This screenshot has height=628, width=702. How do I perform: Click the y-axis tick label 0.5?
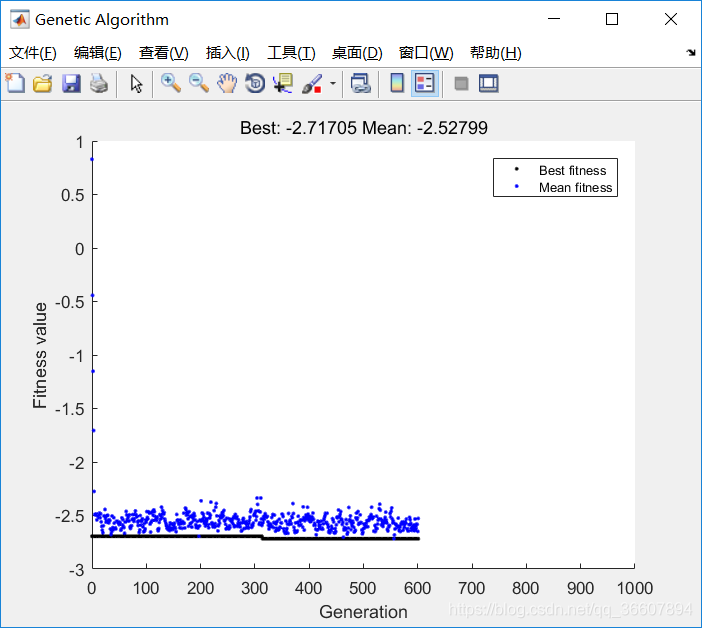73,195
